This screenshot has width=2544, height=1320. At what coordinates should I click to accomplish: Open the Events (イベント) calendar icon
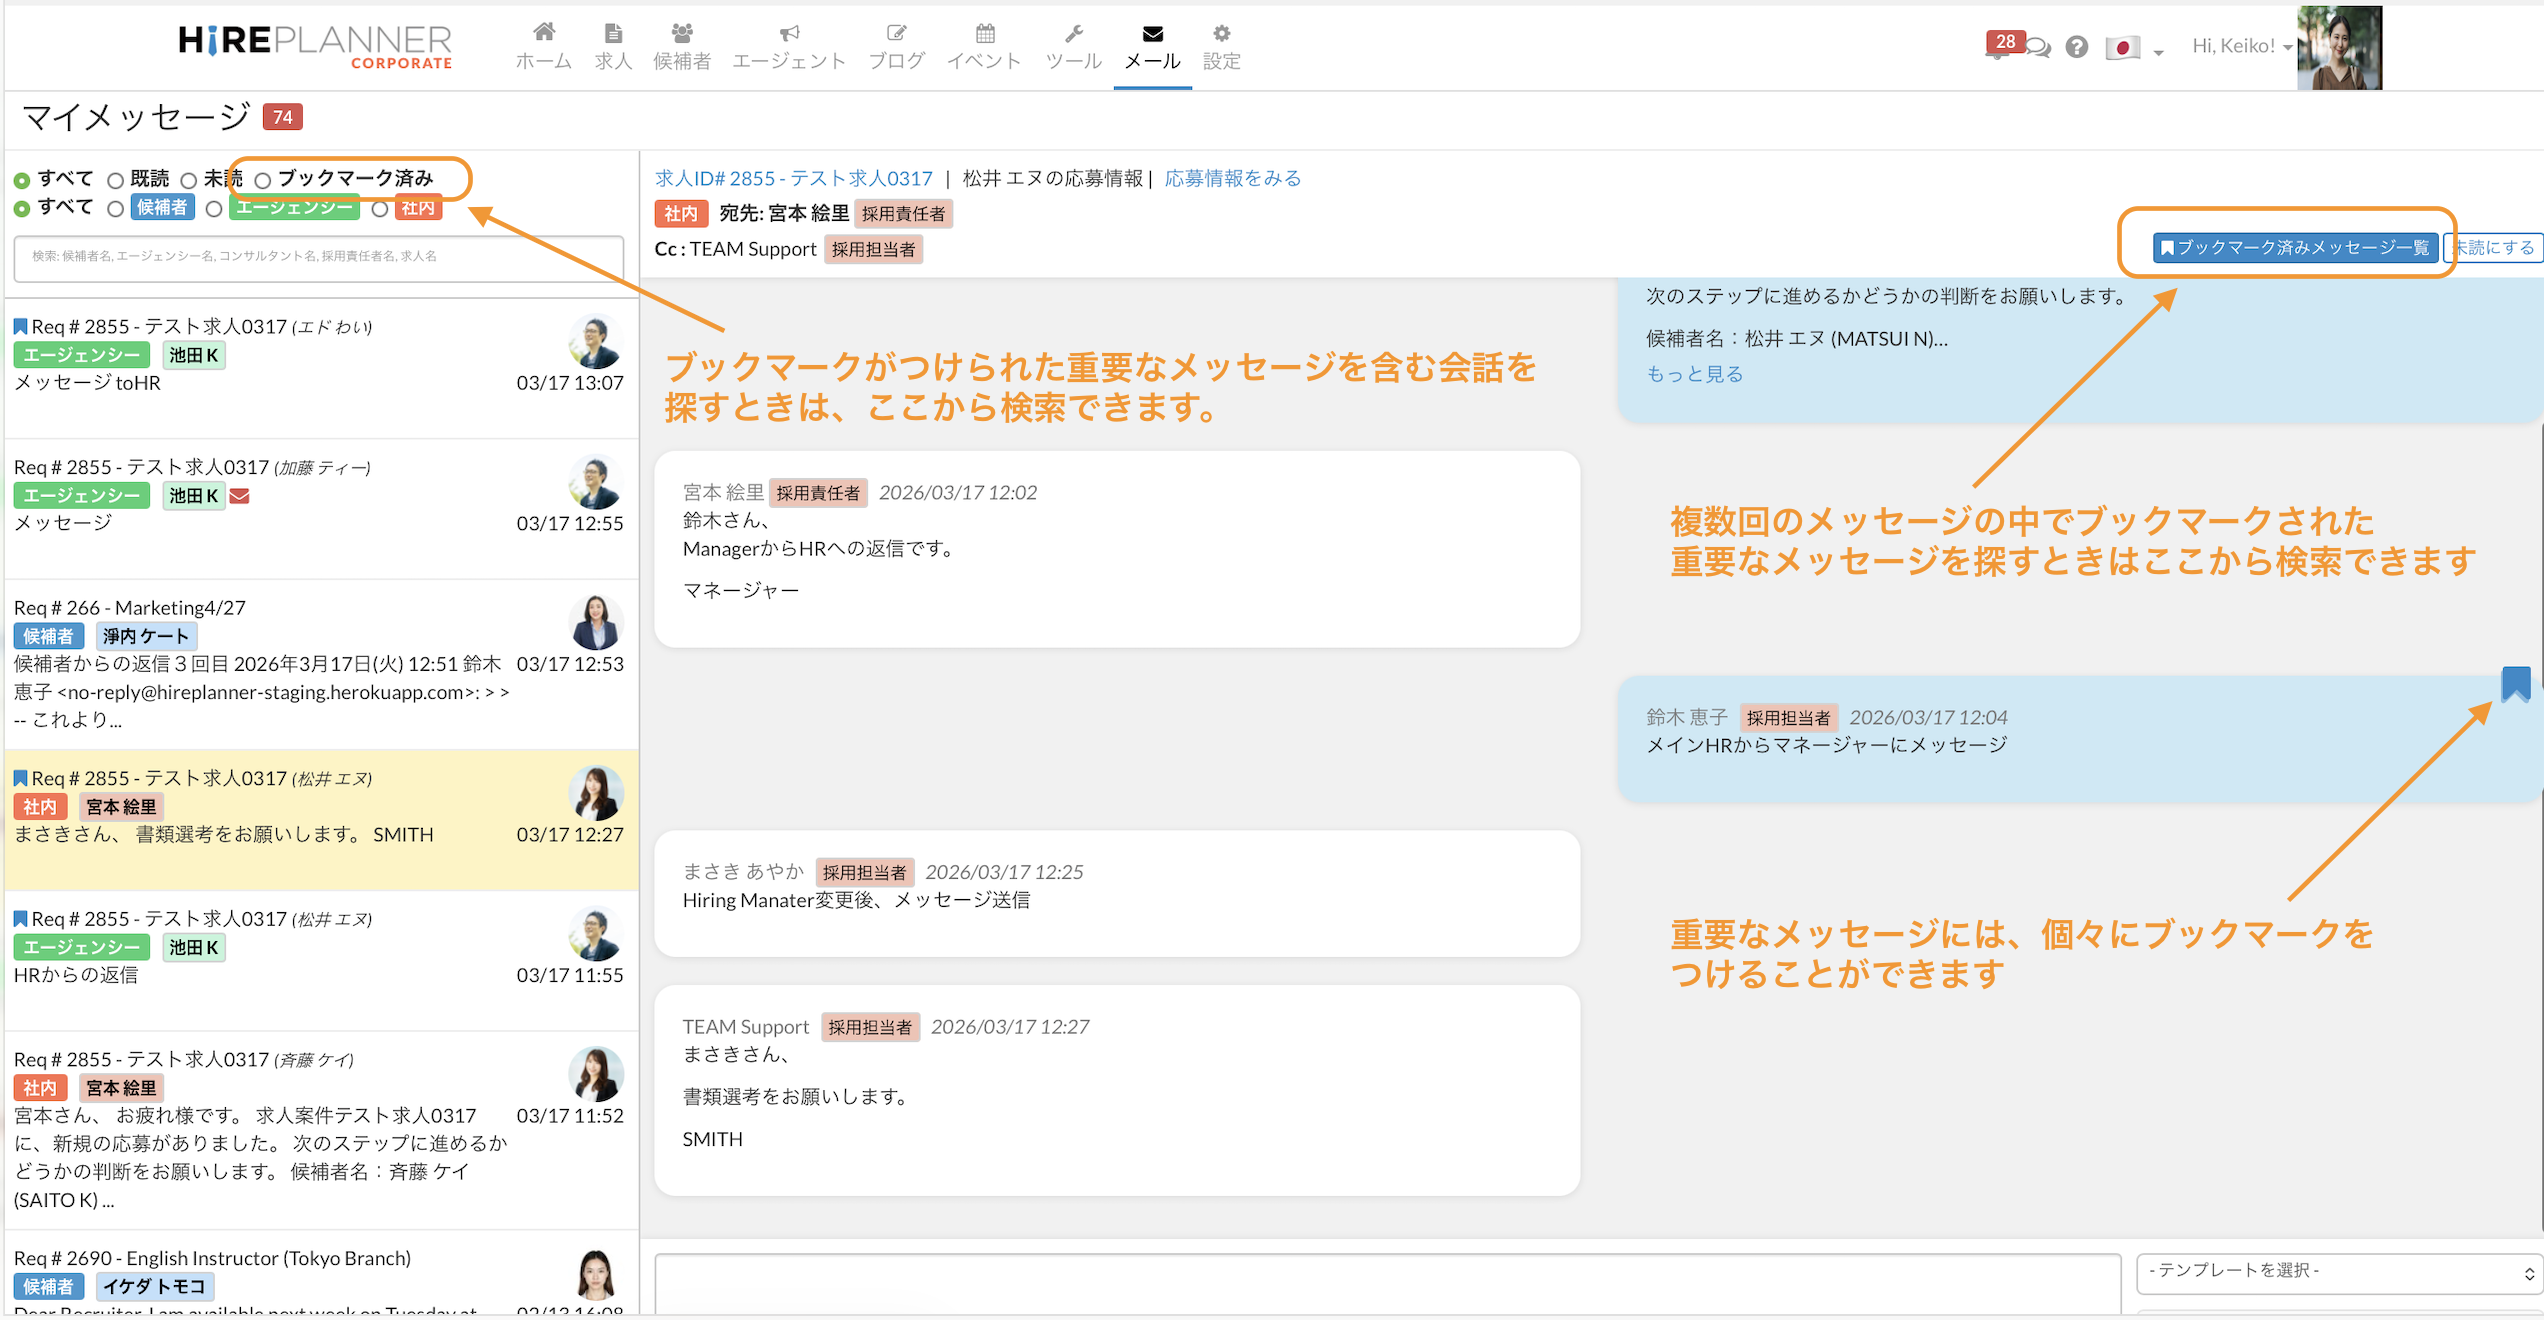click(984, 34)
